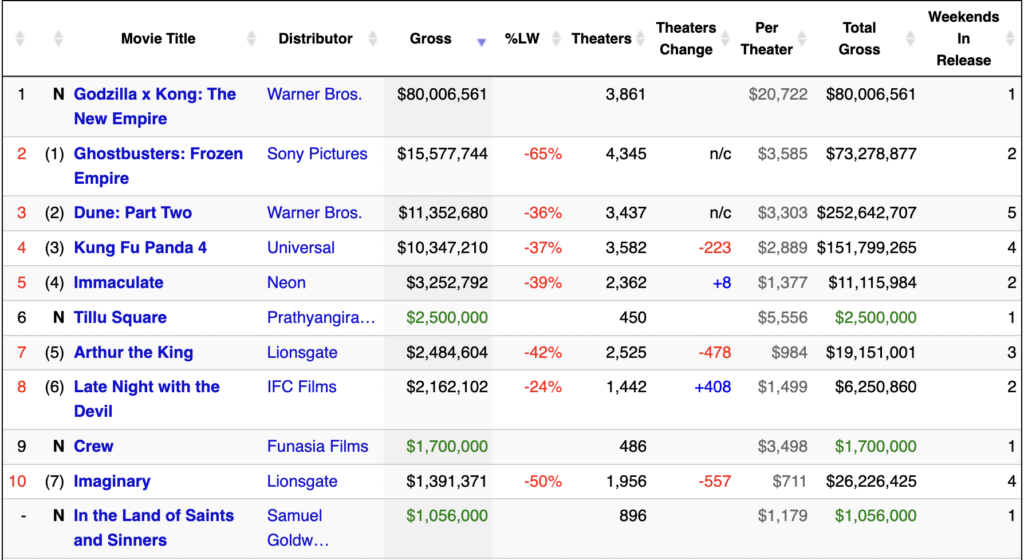1024x560 pixels.
Task: Click the sort arrows beside Total Gross
Action: pyautogui.click(x=911, y=39)
